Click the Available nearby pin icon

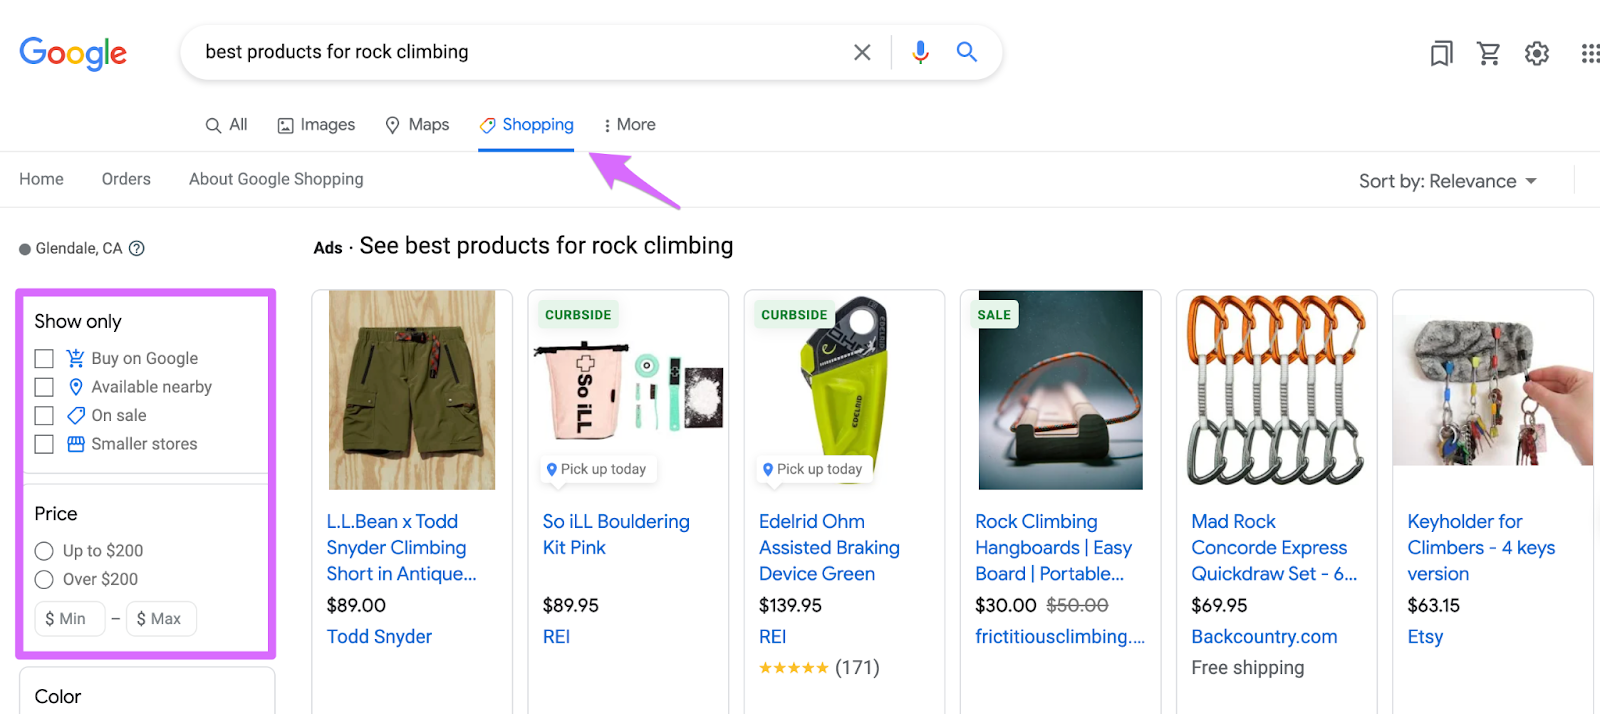pos(75,387)
